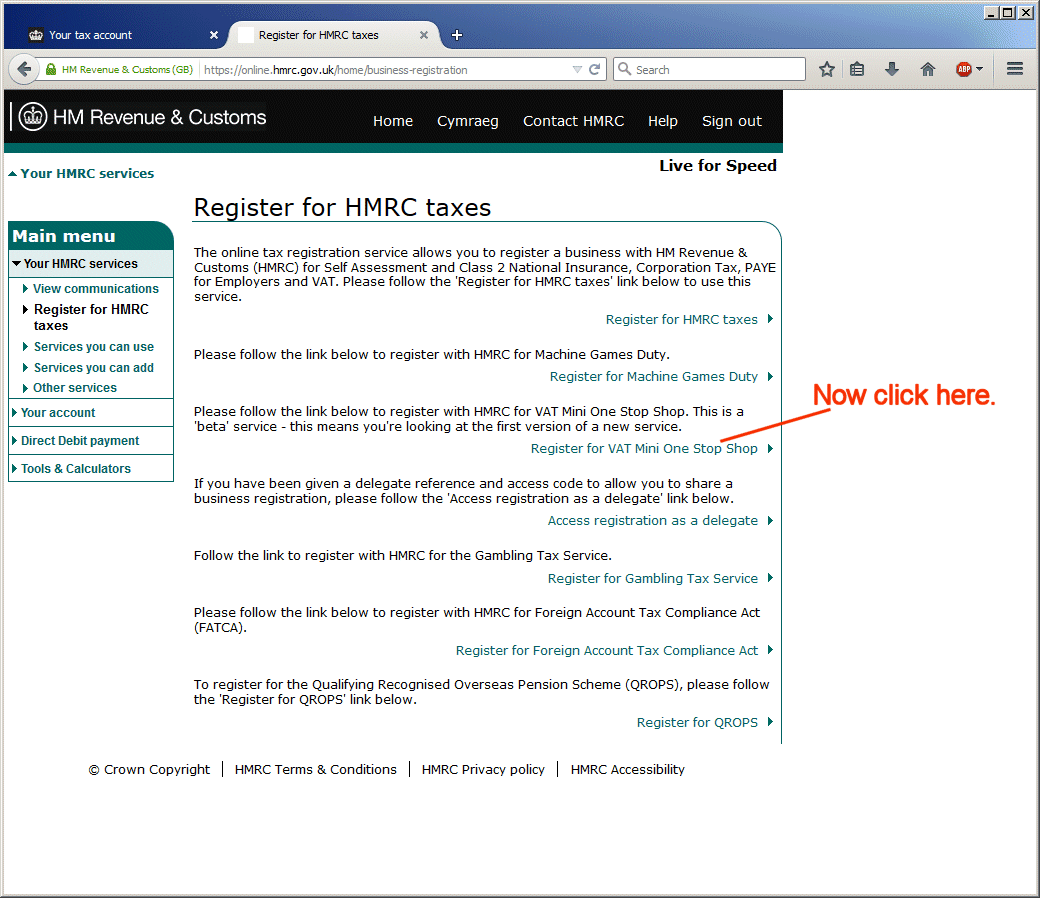This screenshot has height=898, width=1040.
Task: Select 'Register for HMRC taxes' sidebar item
Action: [x=91, y=317]
